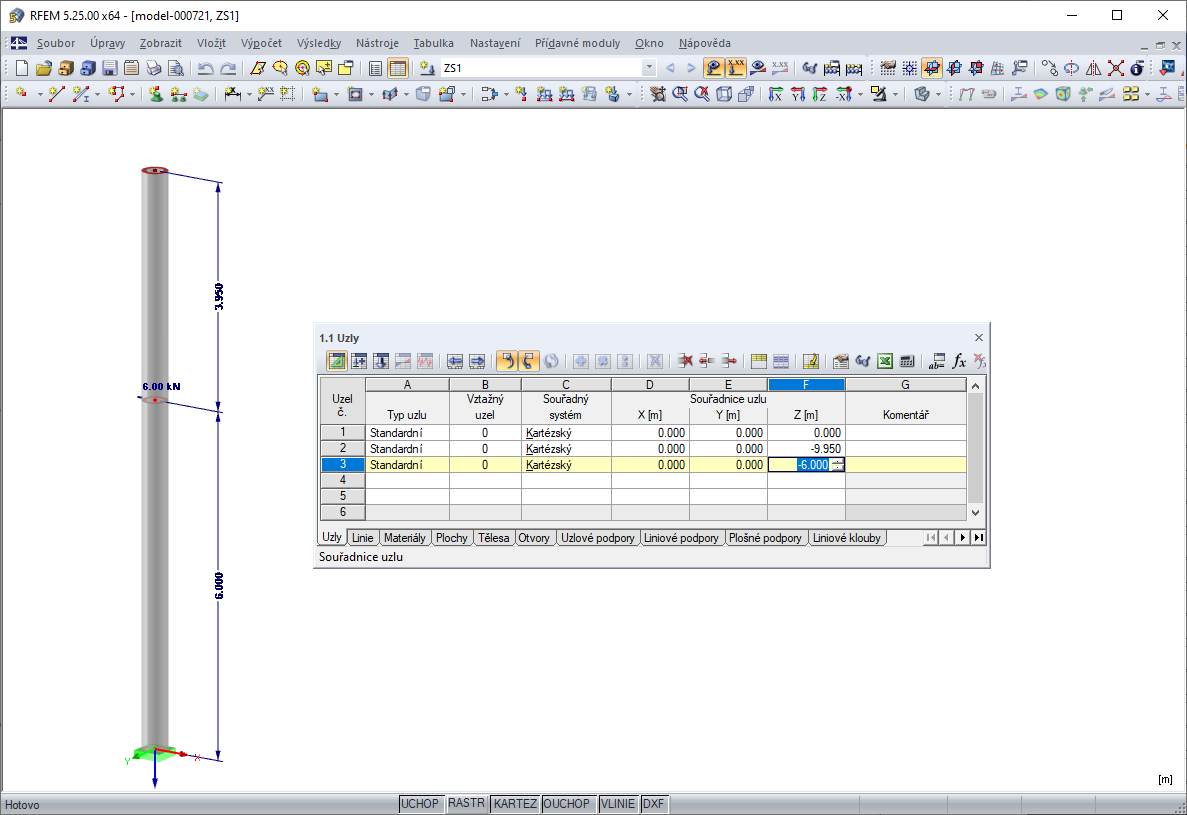This screenshot has width=1187, height=815.
Task: Toggle KARTEZ mode in status bar
Action: pos(515,804)
